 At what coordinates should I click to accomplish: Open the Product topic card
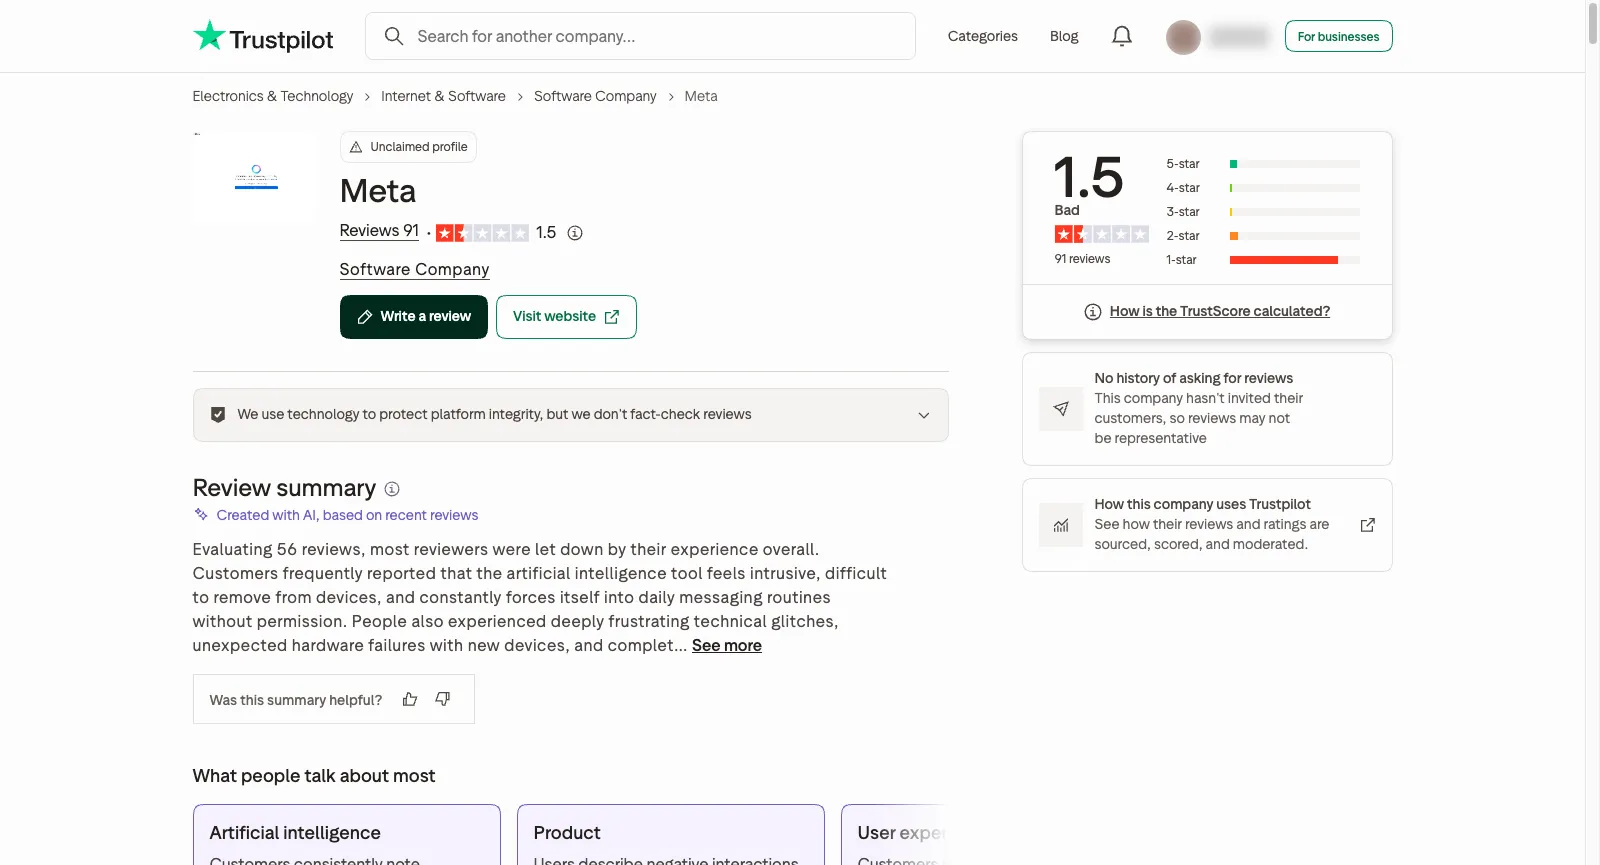click(671, 835)
